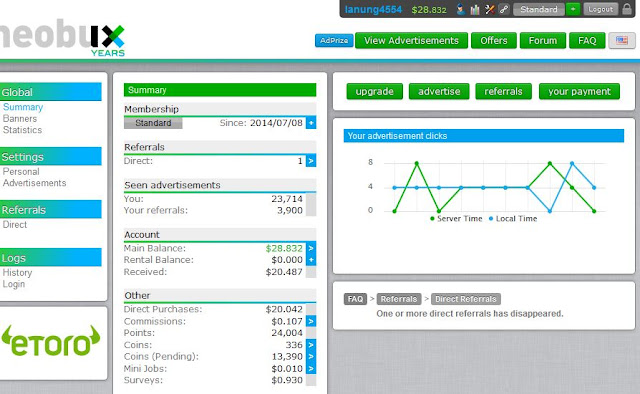640x394 pixels.
Task: Click the padlock icon next to Logout
Action: tap(627, 9)
